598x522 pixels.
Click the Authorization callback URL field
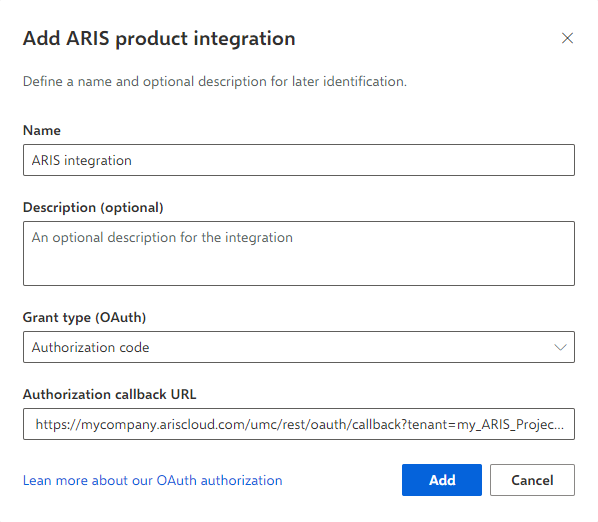[299, 424]
